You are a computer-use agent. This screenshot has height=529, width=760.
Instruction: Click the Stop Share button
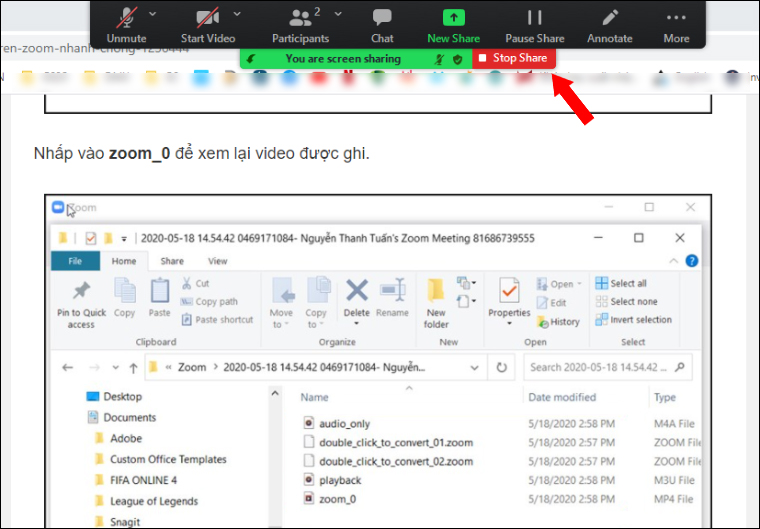point(514,58)
